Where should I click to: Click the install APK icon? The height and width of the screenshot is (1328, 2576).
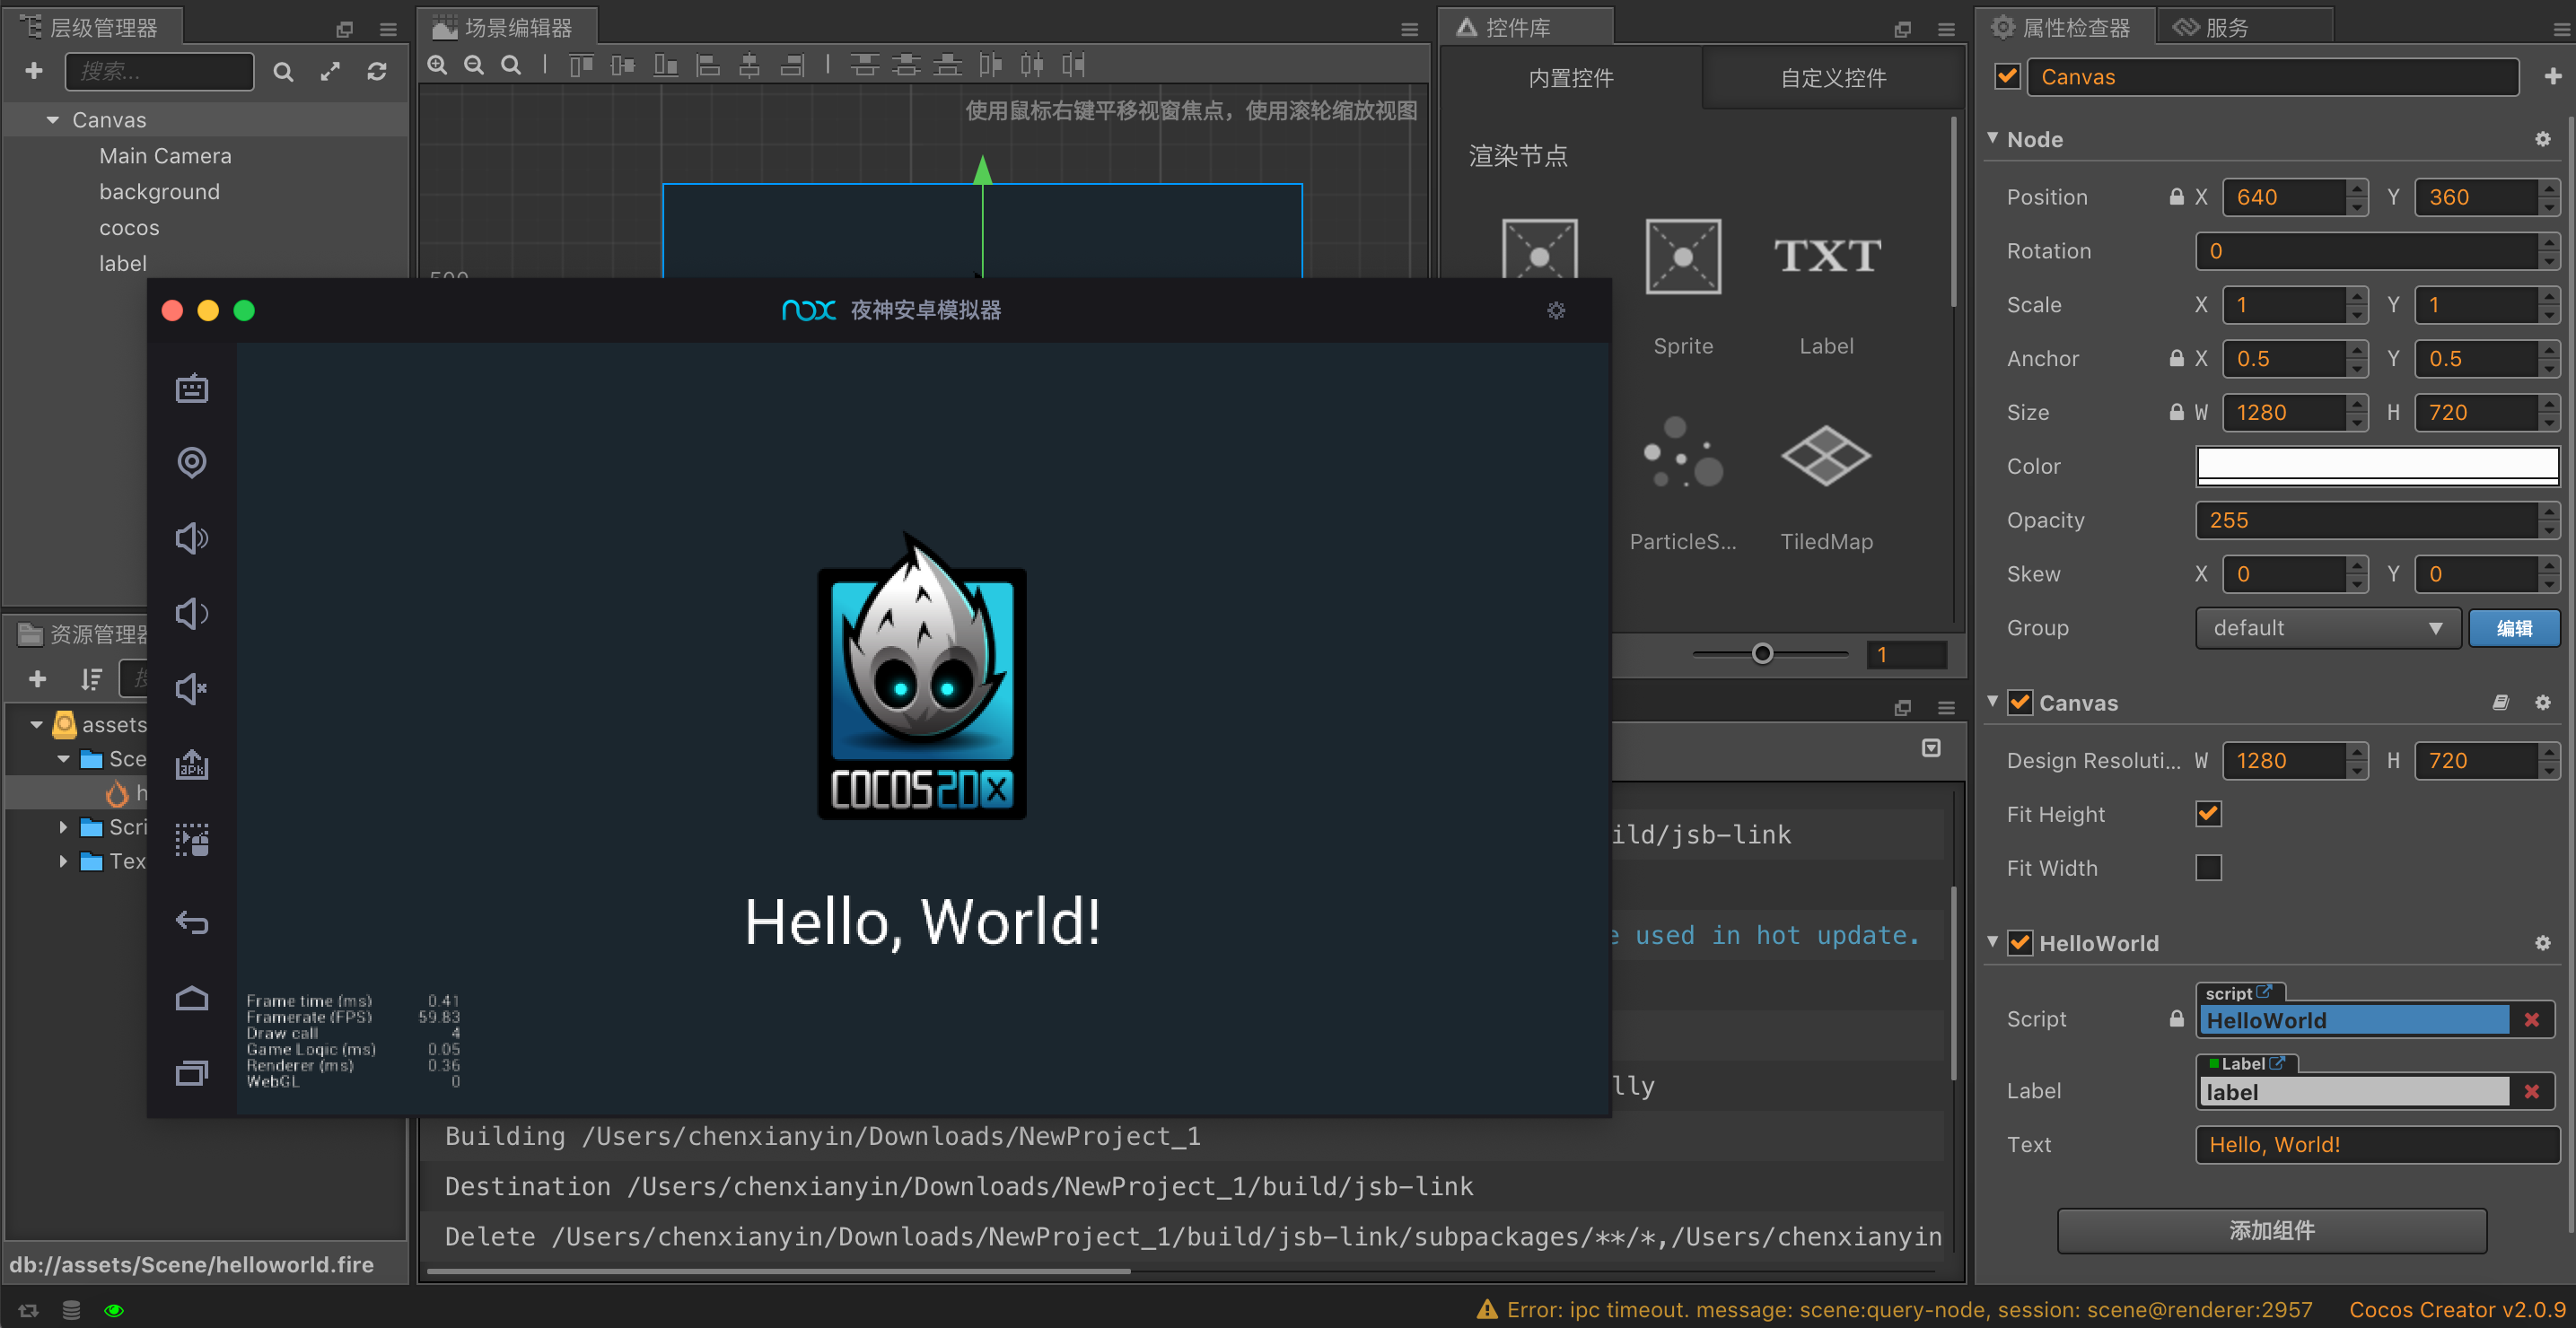pos(191,764)
